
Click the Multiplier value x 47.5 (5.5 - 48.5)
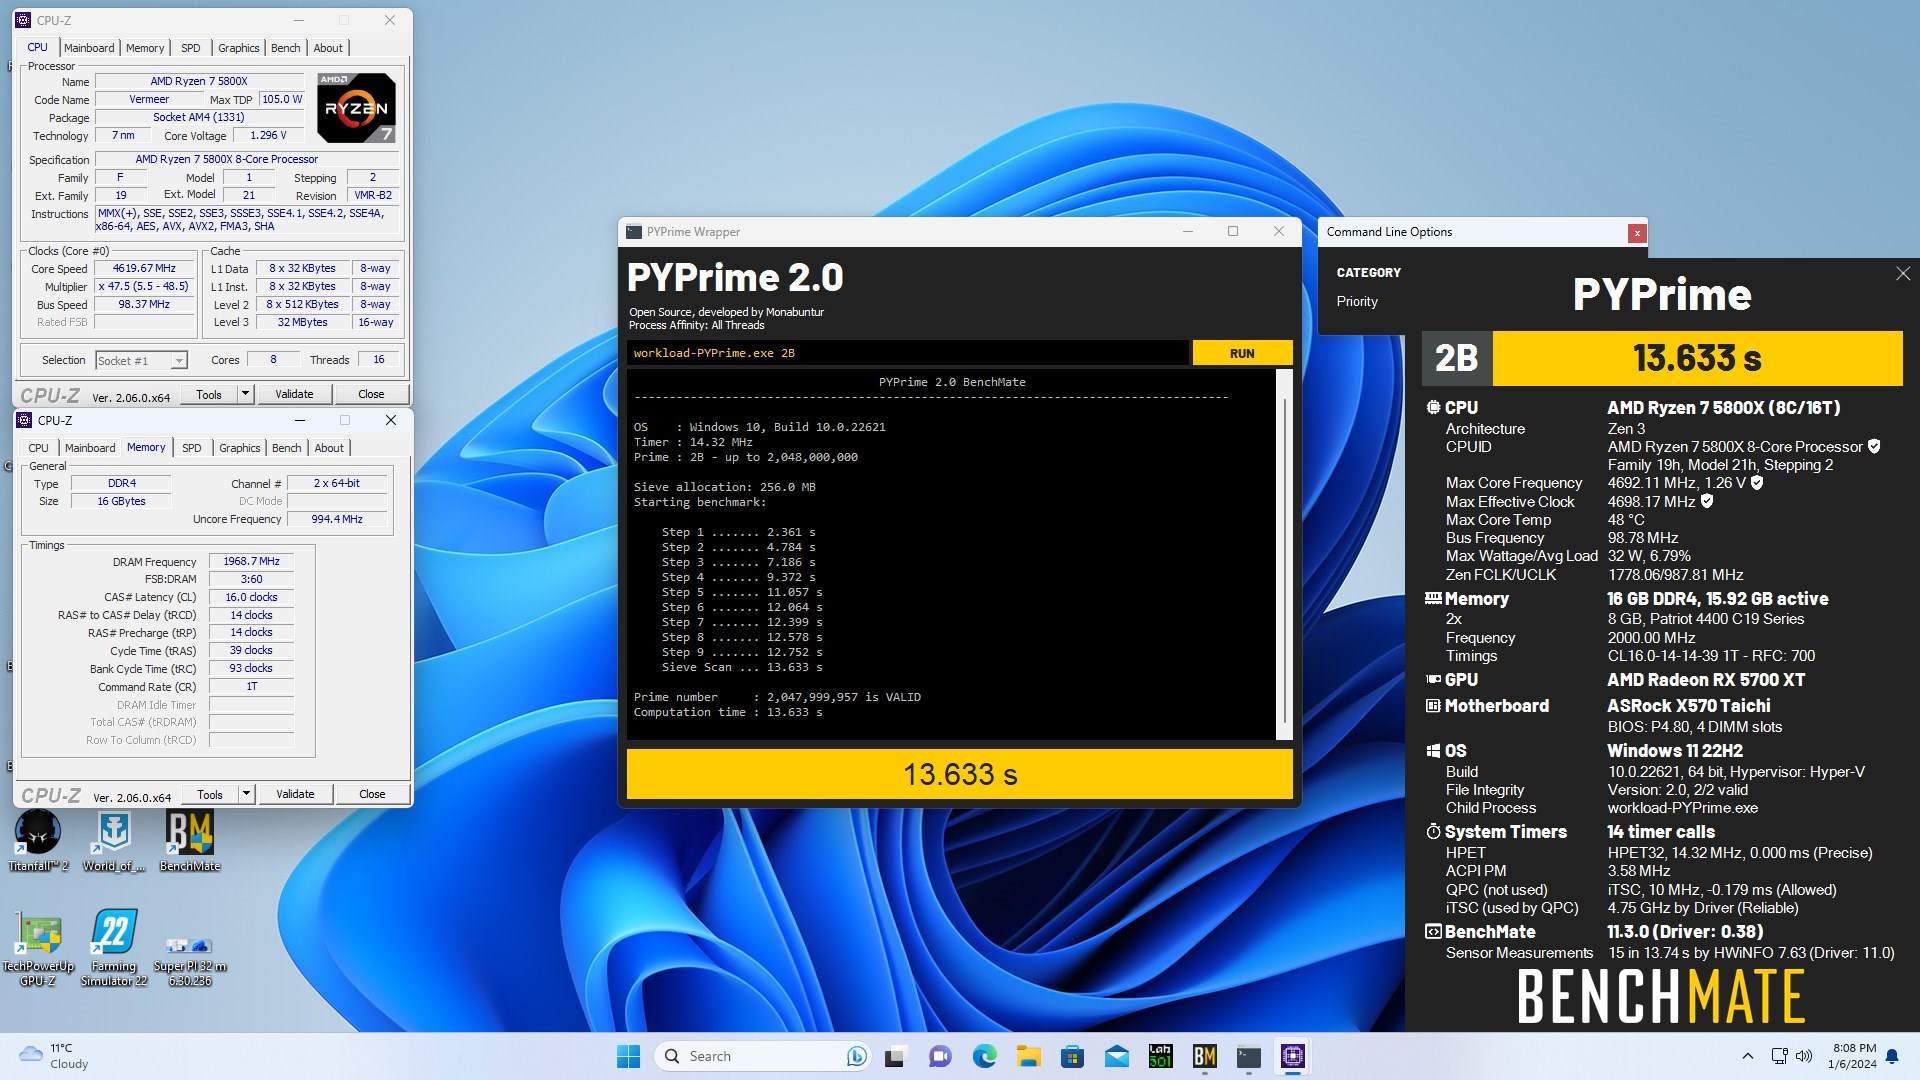tap(144, 286)
